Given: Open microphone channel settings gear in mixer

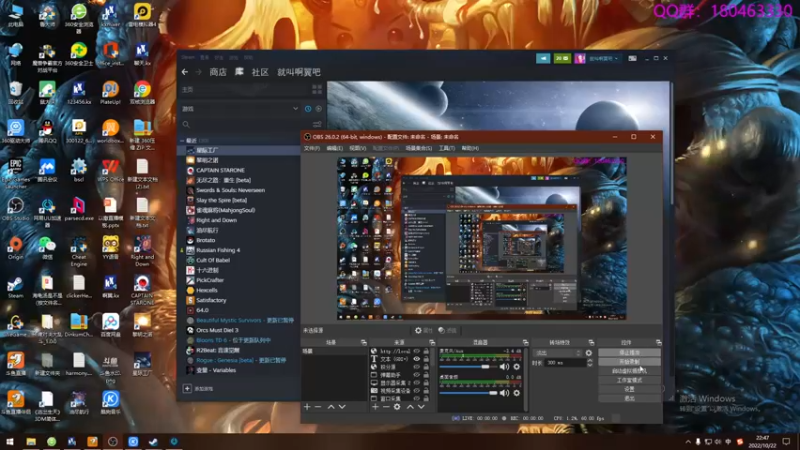Looking at the screenshot, I should coord(516,367).
